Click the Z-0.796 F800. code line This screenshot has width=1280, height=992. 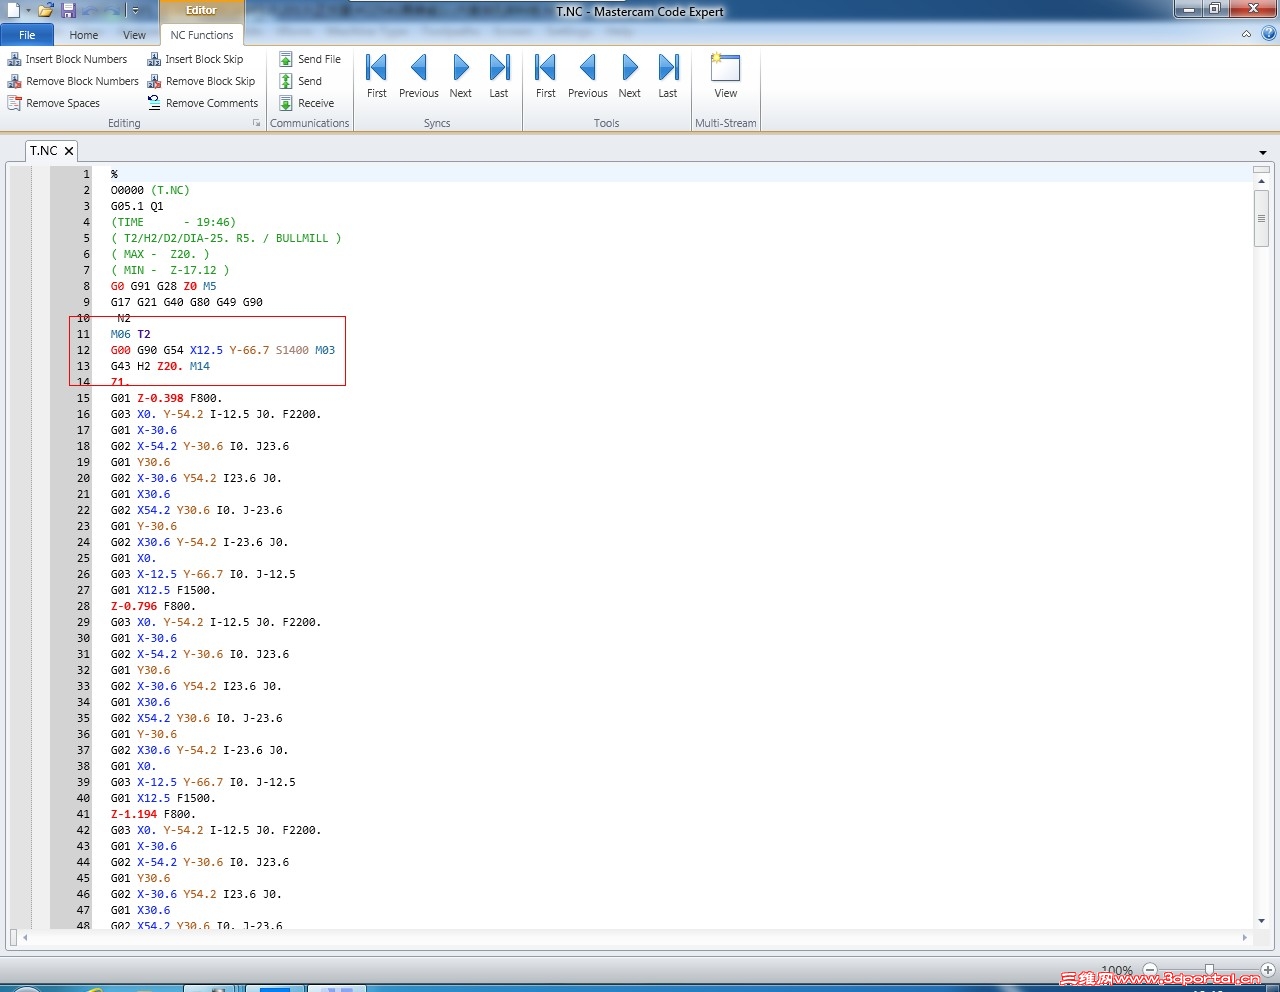point(153,606)
